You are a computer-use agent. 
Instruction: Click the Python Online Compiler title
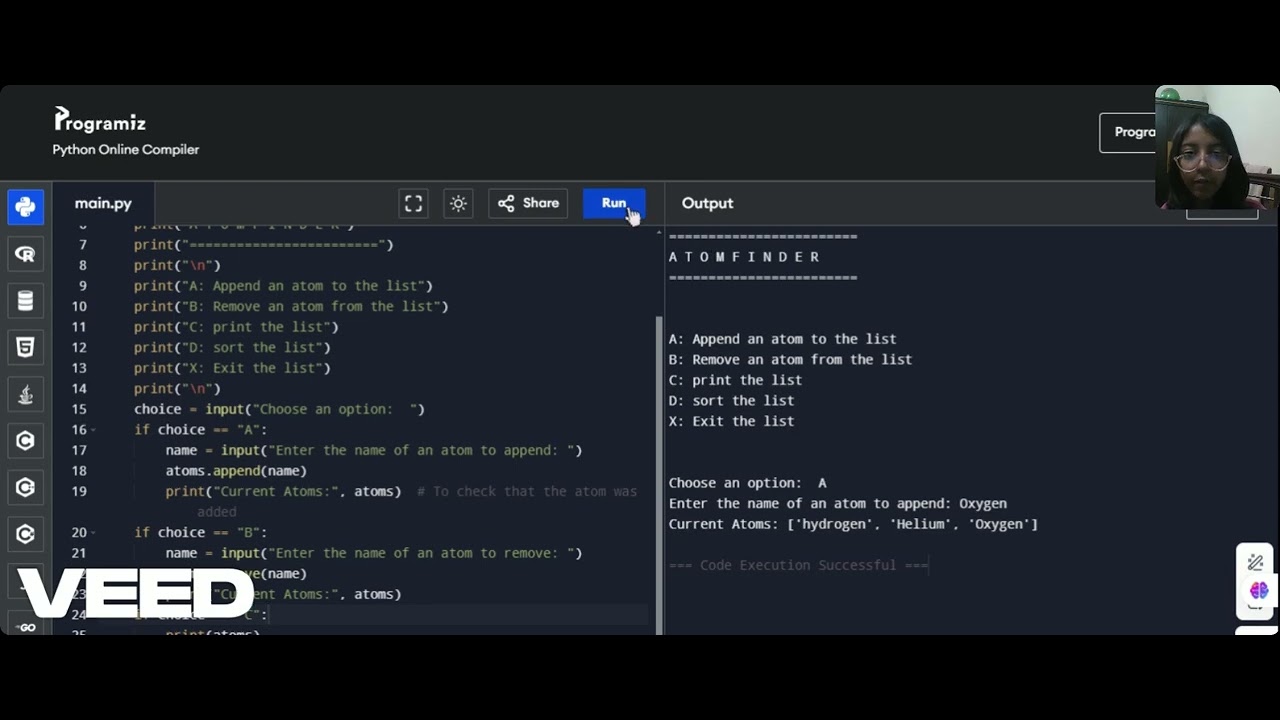[126, 149]
